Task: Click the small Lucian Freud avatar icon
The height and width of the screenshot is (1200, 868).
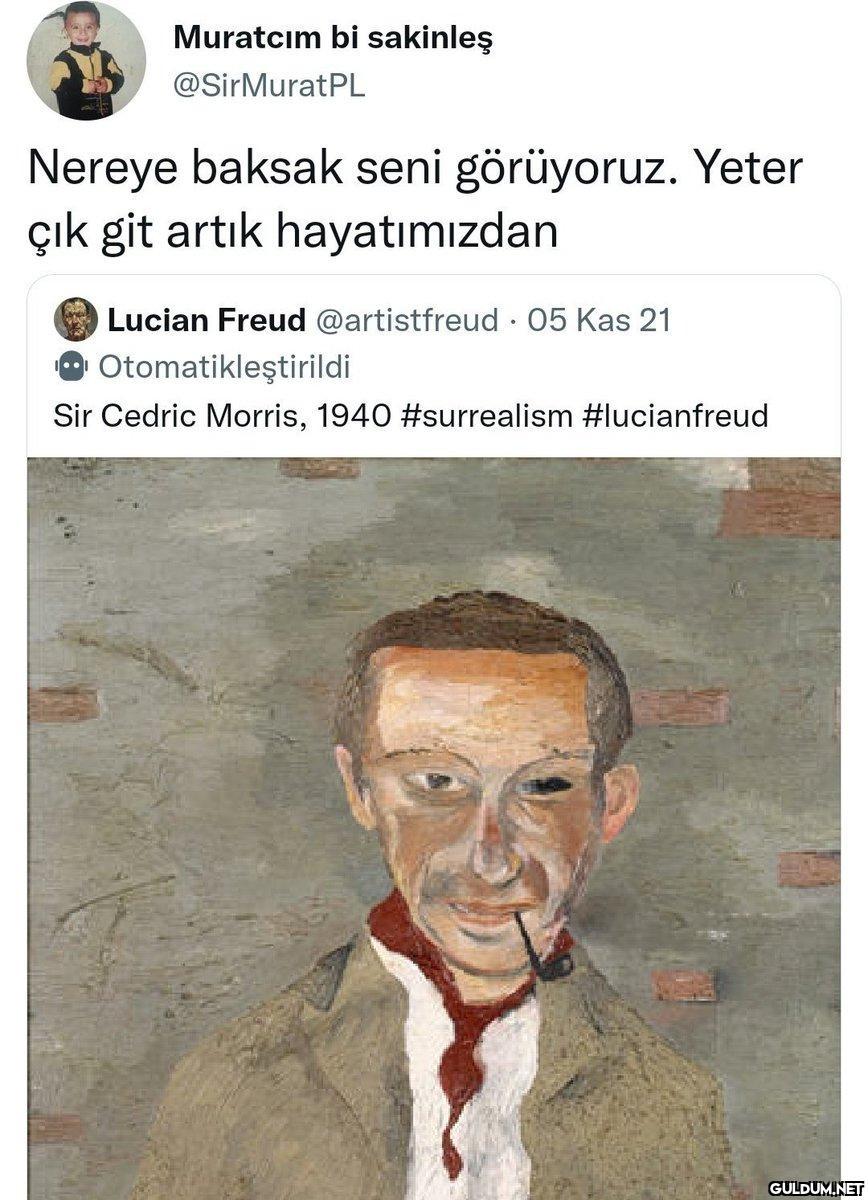Action: tap(76, 320)
